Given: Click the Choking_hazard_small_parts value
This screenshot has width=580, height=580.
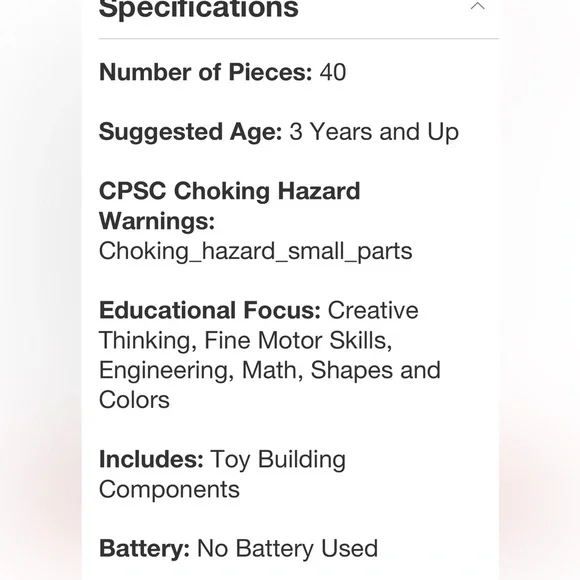Looking at the screenshot, I should [255, 252].
